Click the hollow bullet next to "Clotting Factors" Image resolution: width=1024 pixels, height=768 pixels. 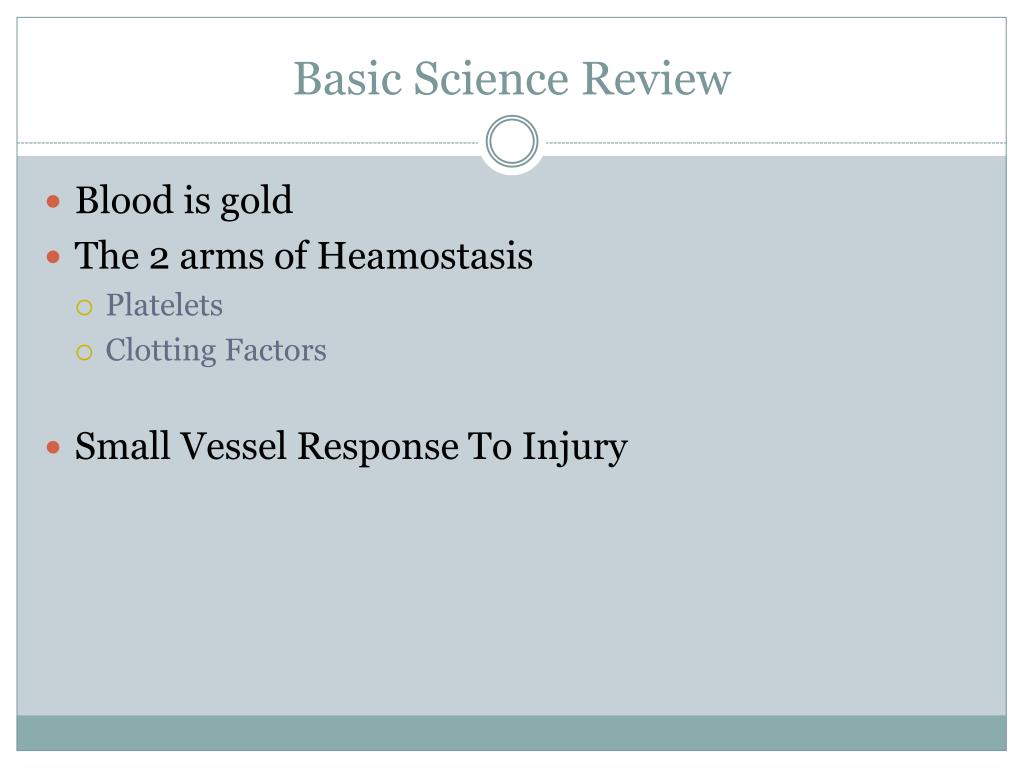coord(85,351)
